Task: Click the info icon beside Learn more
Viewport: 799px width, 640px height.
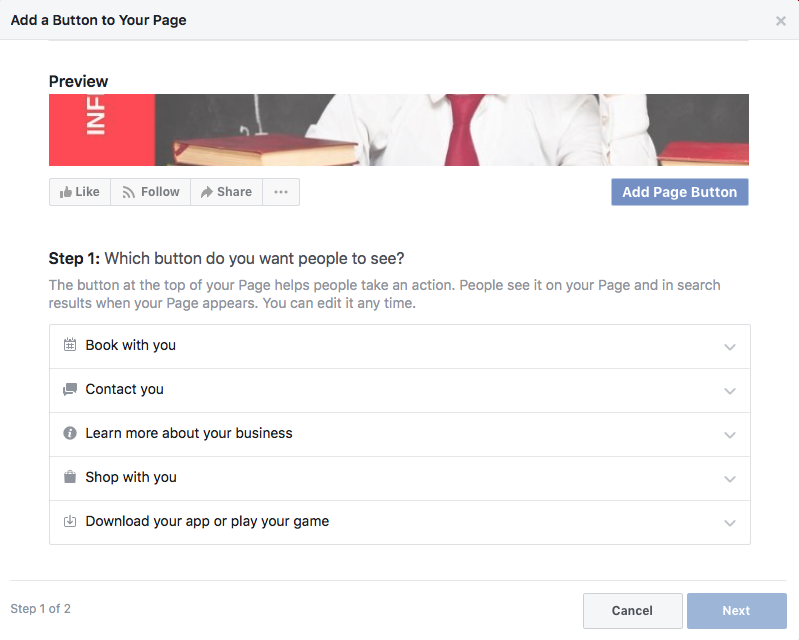Action: pyautogui.click(x=70, y=433)
